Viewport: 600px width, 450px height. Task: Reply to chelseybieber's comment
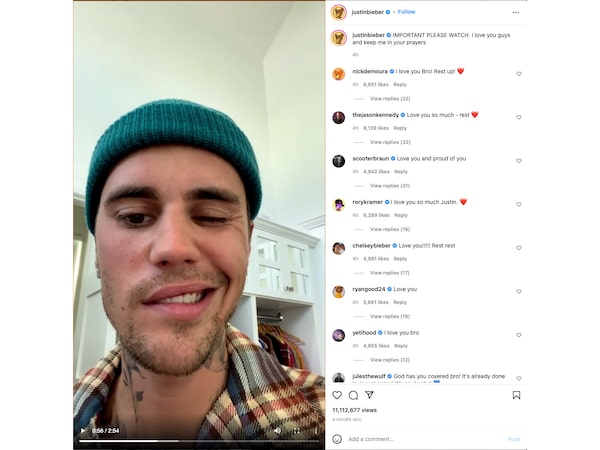400,259
